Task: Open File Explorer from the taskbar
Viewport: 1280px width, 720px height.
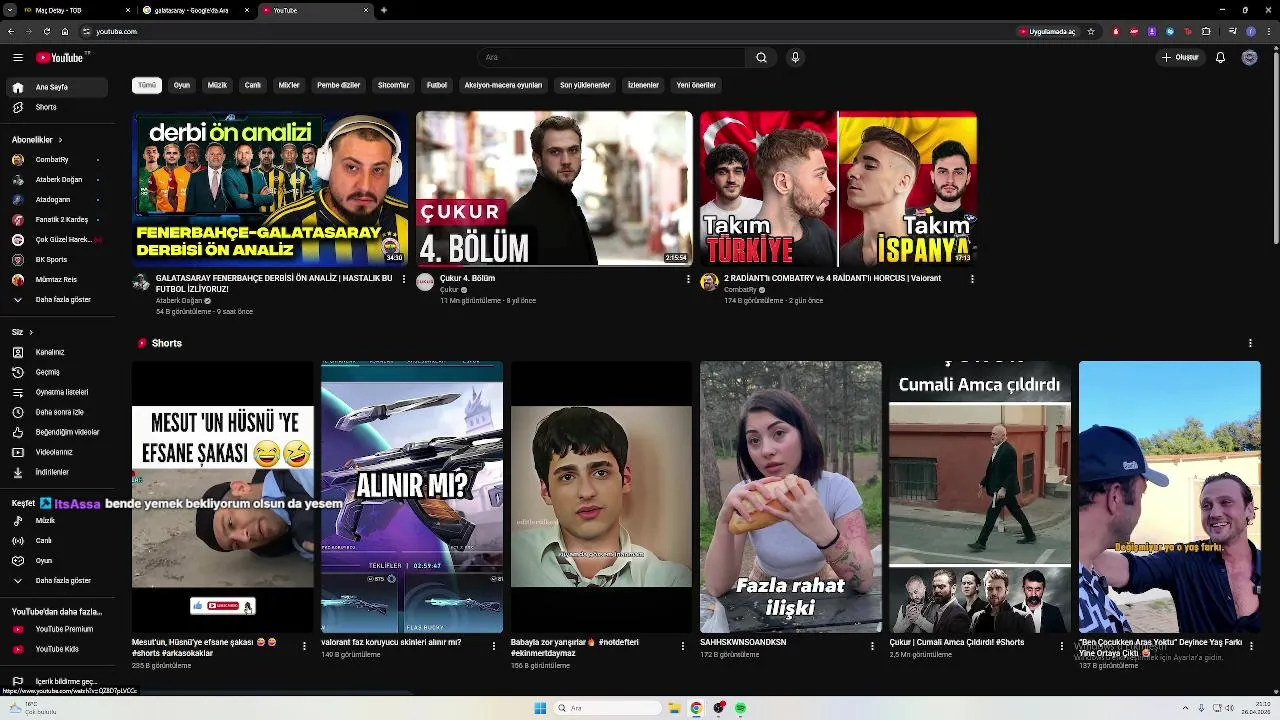Action: tap(674, 708)
